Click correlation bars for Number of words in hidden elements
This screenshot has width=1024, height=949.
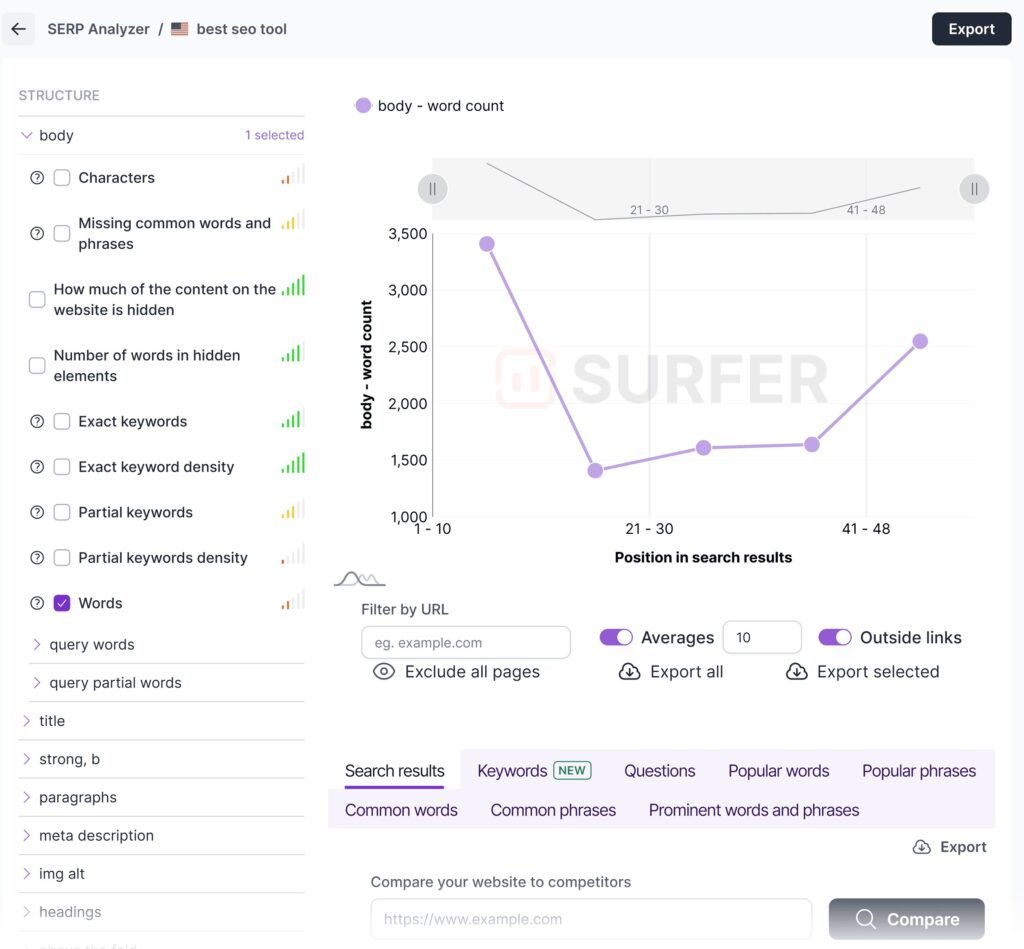293,353
